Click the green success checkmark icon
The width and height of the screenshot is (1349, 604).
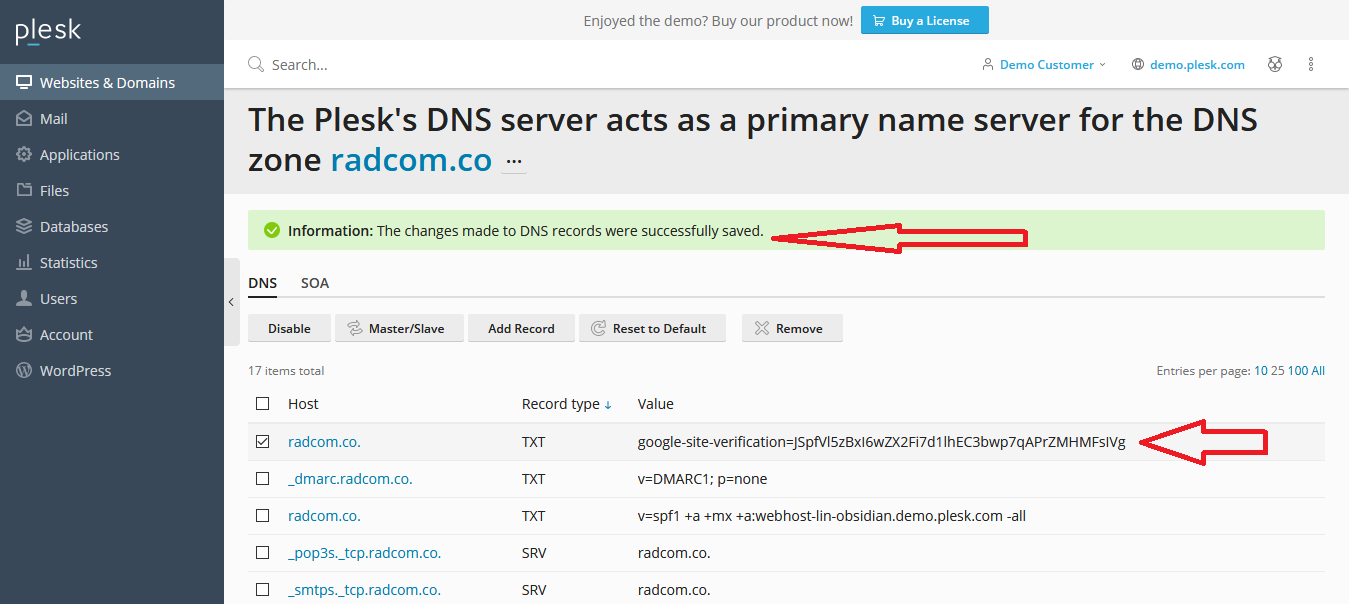click(x=272, y=231)
